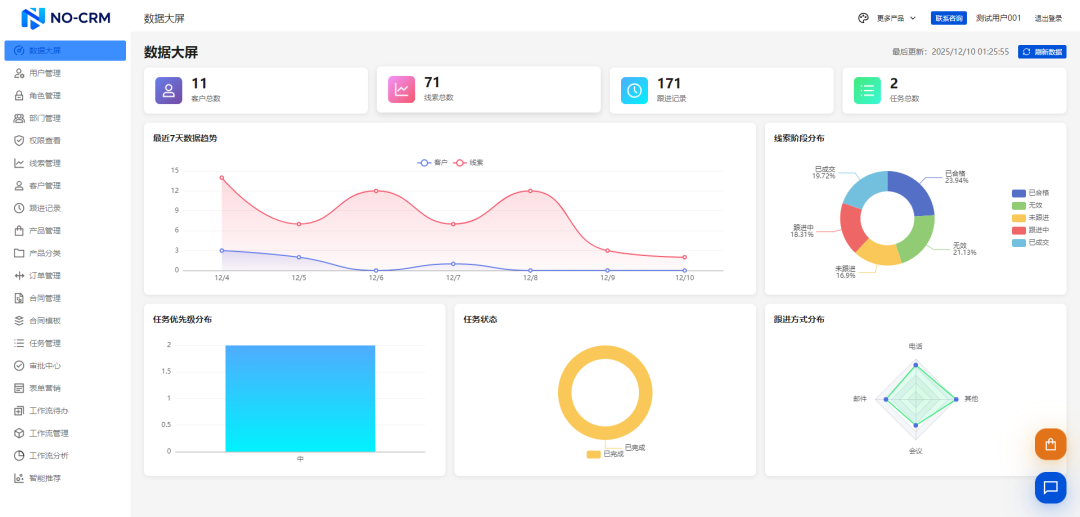Click the 线索管理 line-chart icon
The width and height of the screenshot is (1080, 517).
[x=19, y=163]
